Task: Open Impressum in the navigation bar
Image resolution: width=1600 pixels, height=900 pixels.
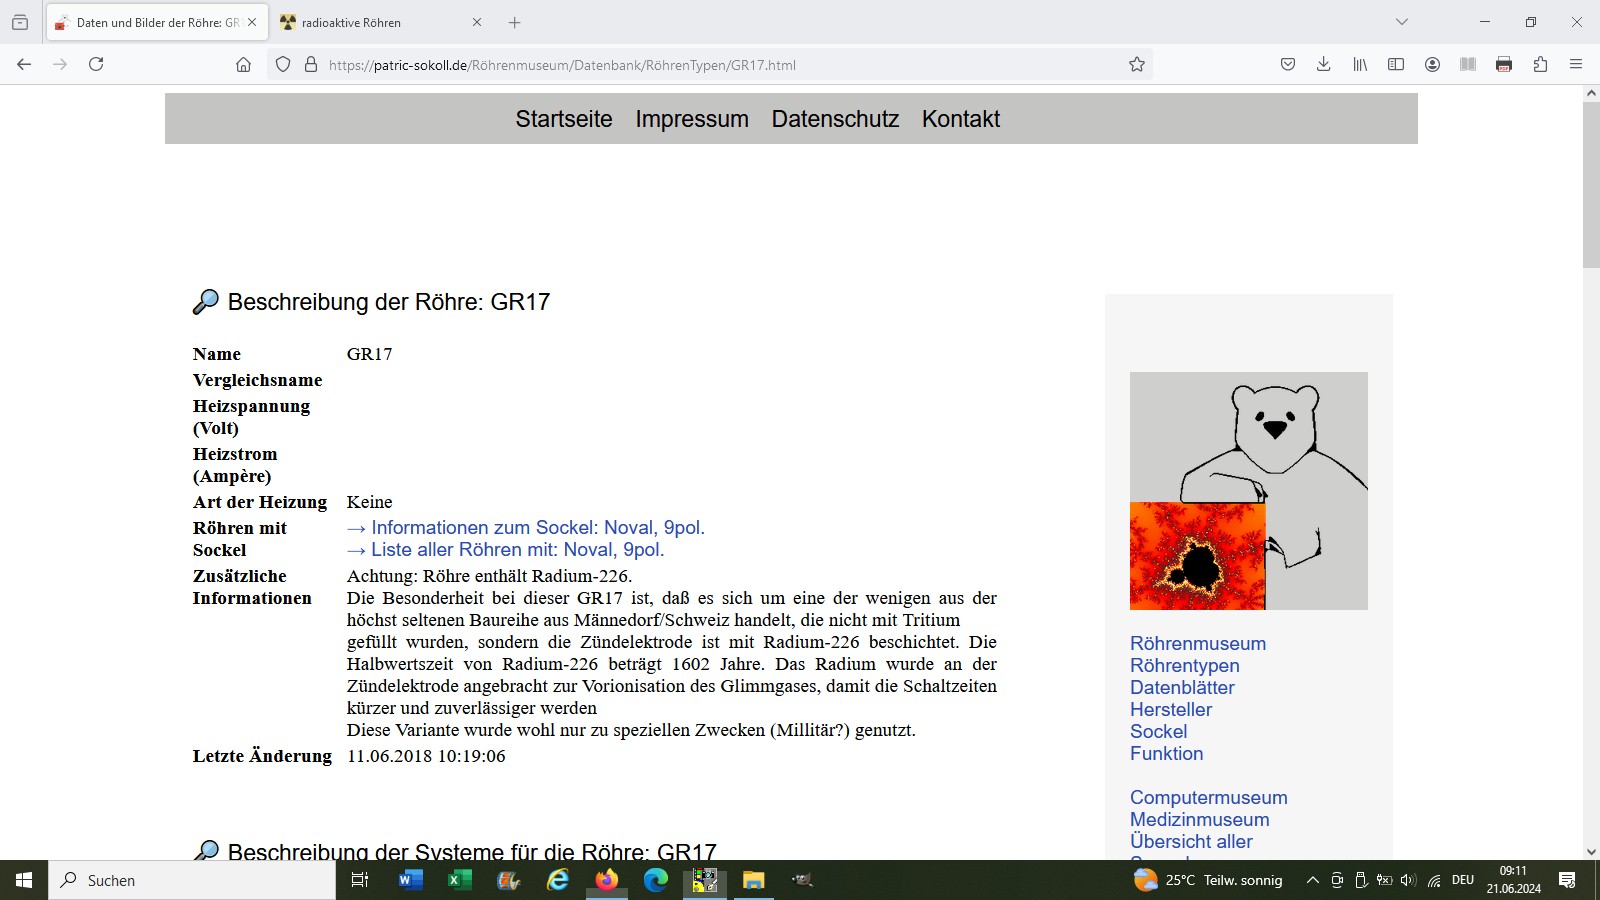Action: (x=692, y=119)
